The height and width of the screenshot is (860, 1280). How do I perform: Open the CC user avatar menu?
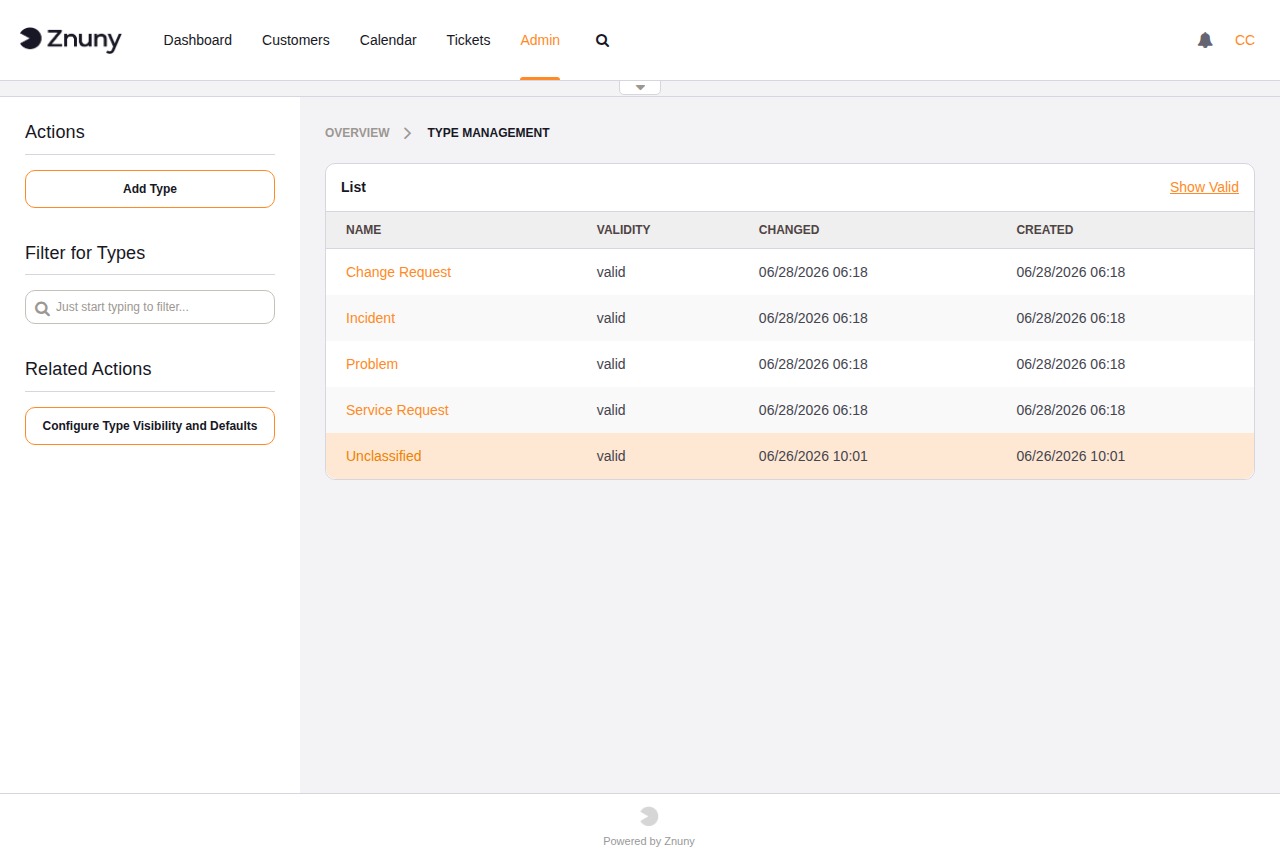(x=1244, y=40)
